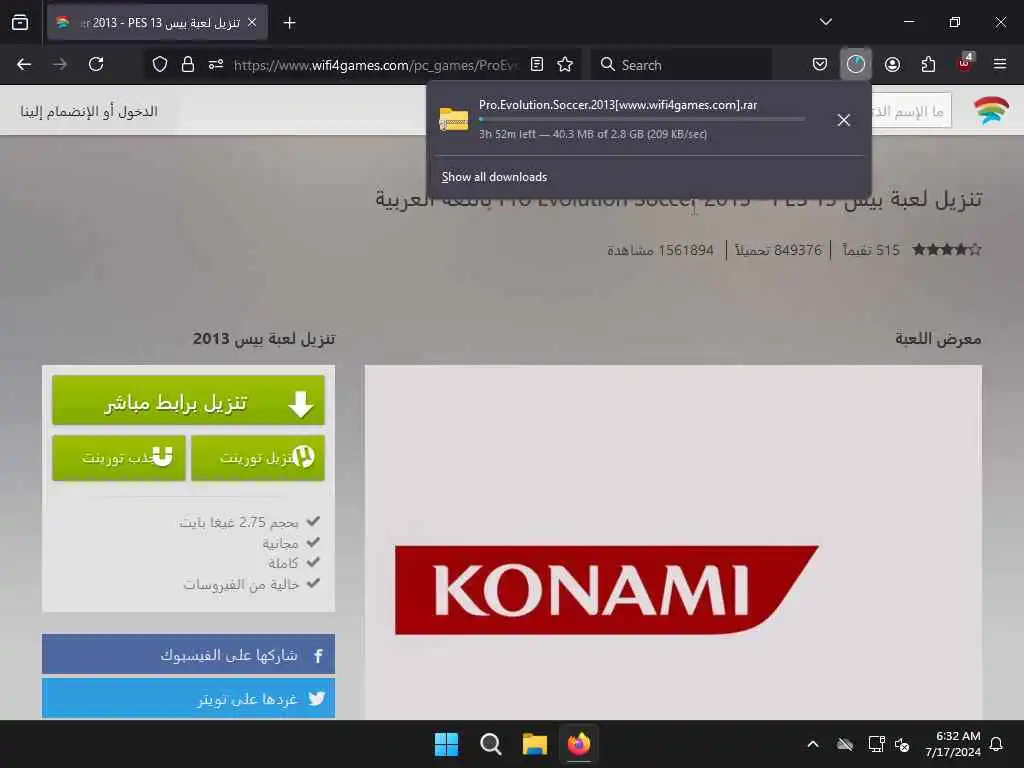Go back to previous page
This screenshot has height=768, width=1024.
[24, 64]
